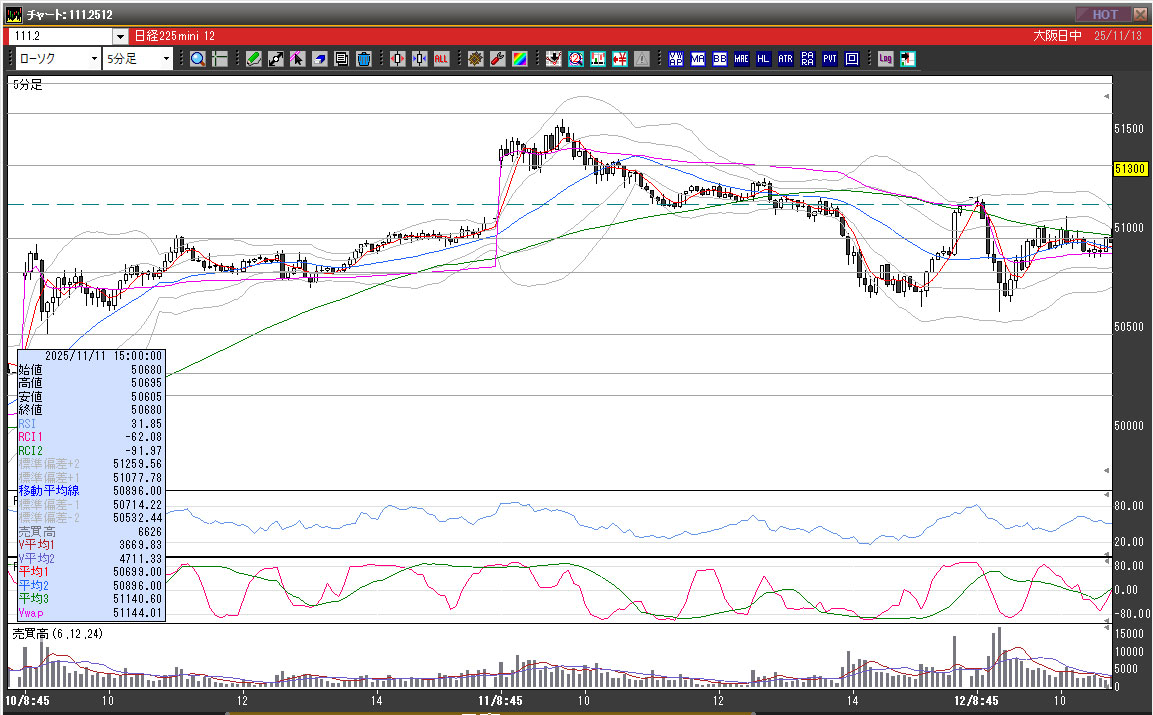Click the diagonal arrow line tool
The image size is (1153, 715).
[276, 59]
